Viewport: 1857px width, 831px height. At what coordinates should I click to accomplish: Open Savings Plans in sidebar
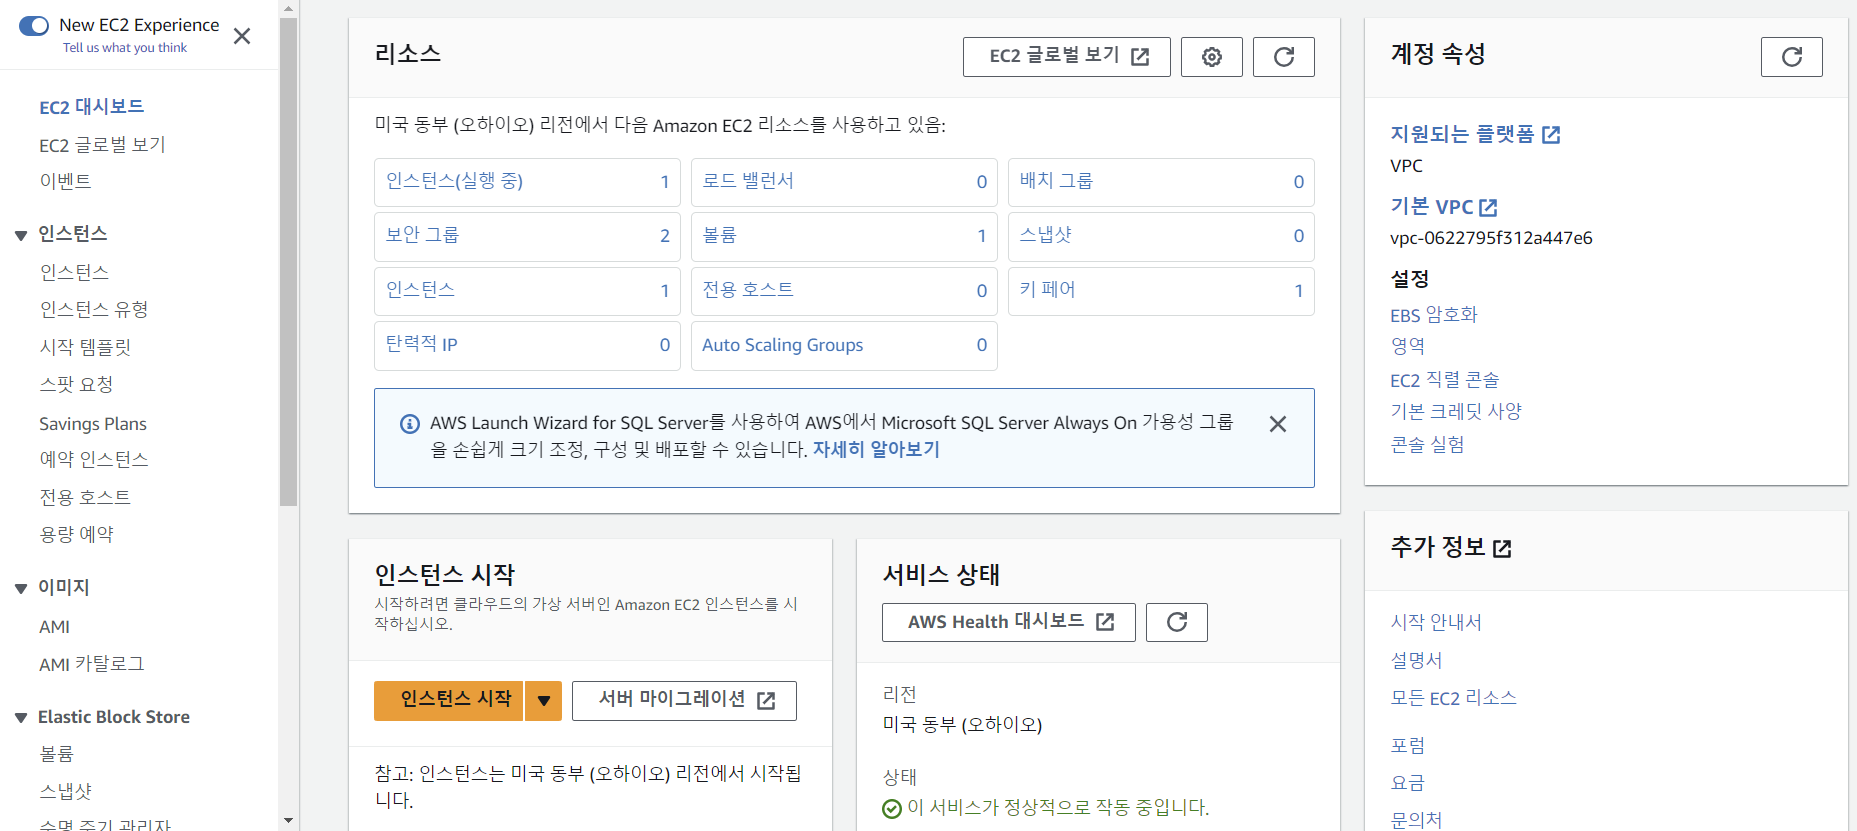93,423
